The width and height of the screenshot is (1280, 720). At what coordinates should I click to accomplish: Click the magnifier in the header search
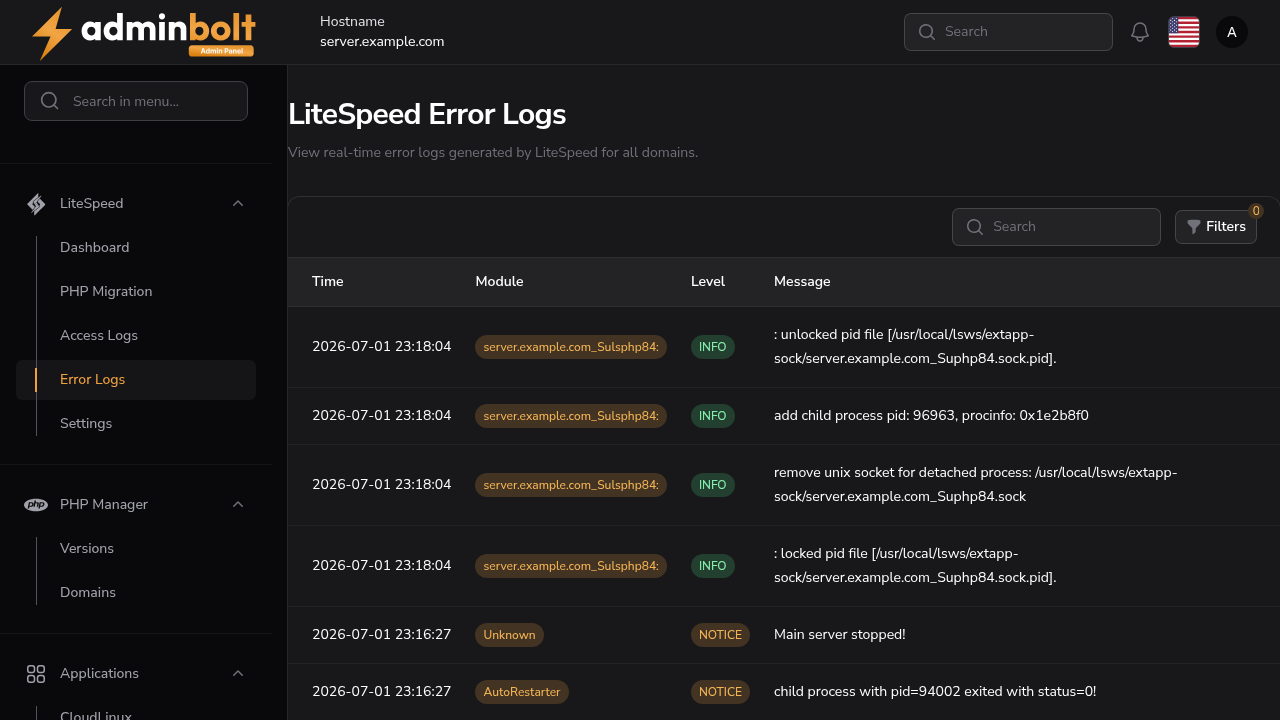(x=927, y=32)
